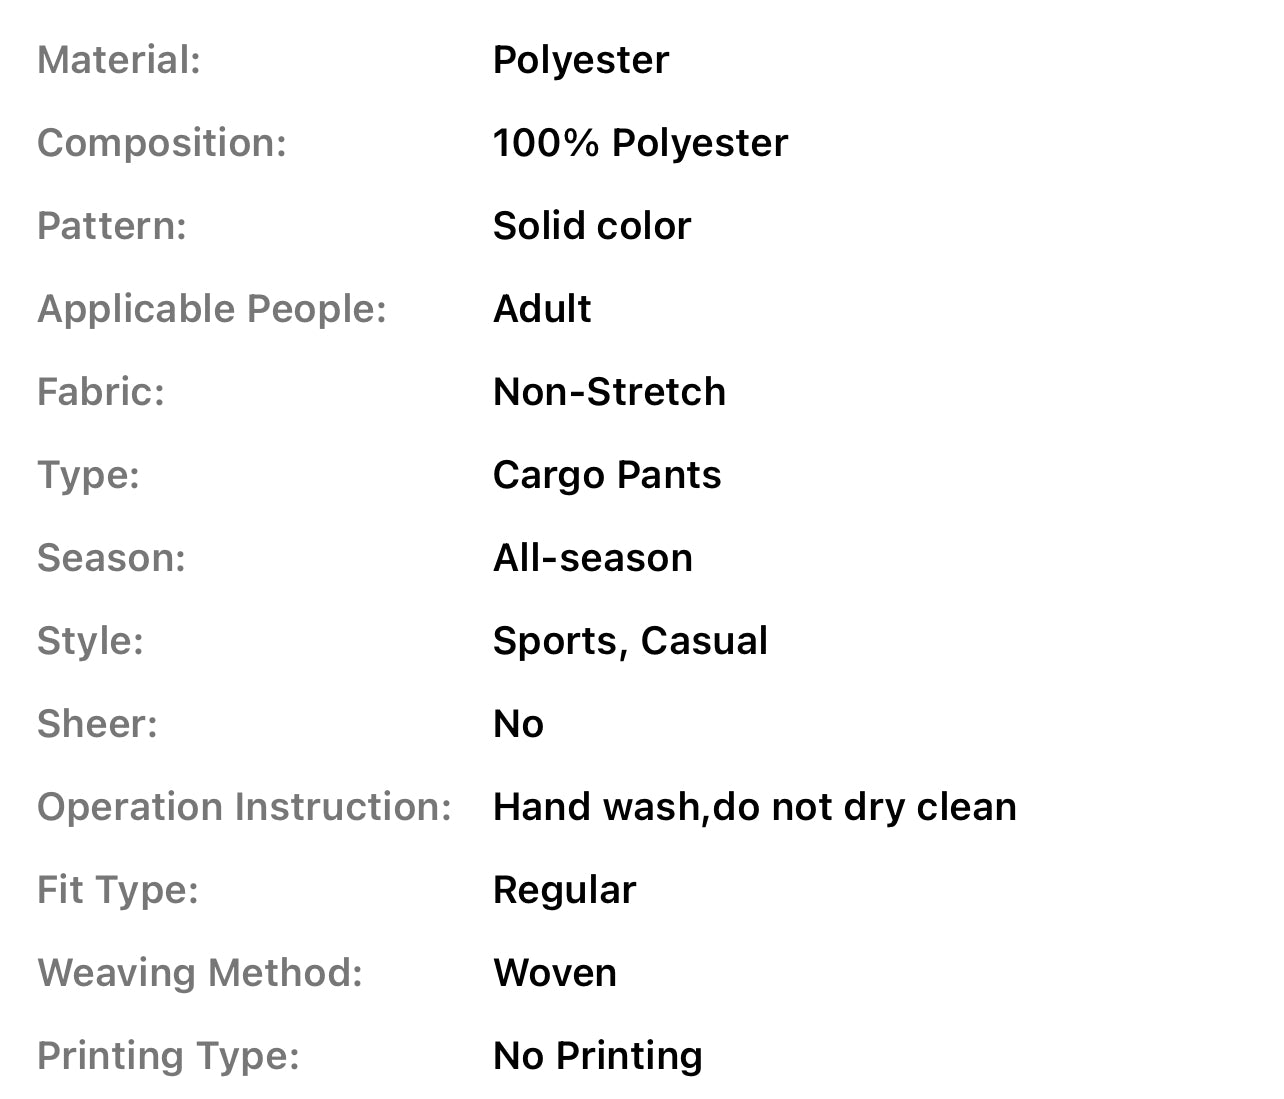1284x1099 pixels.
Task: Select the Regular fit value
Action: [x=565, y=890]
